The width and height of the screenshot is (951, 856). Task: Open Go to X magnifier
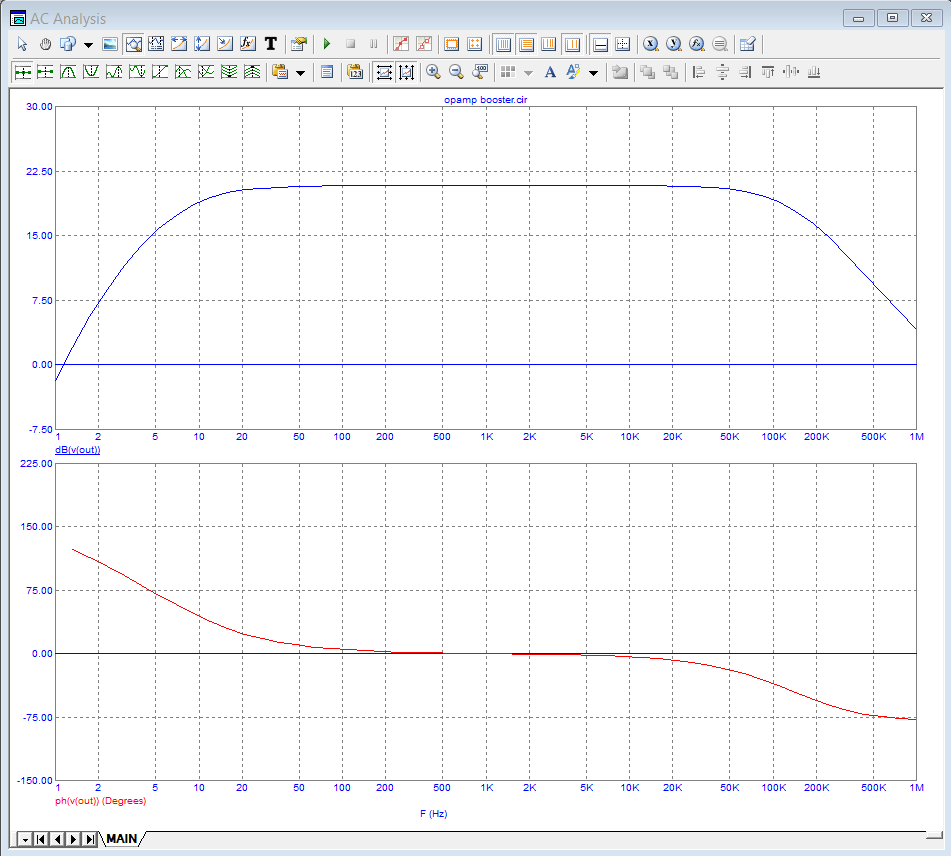pos(651,44)
